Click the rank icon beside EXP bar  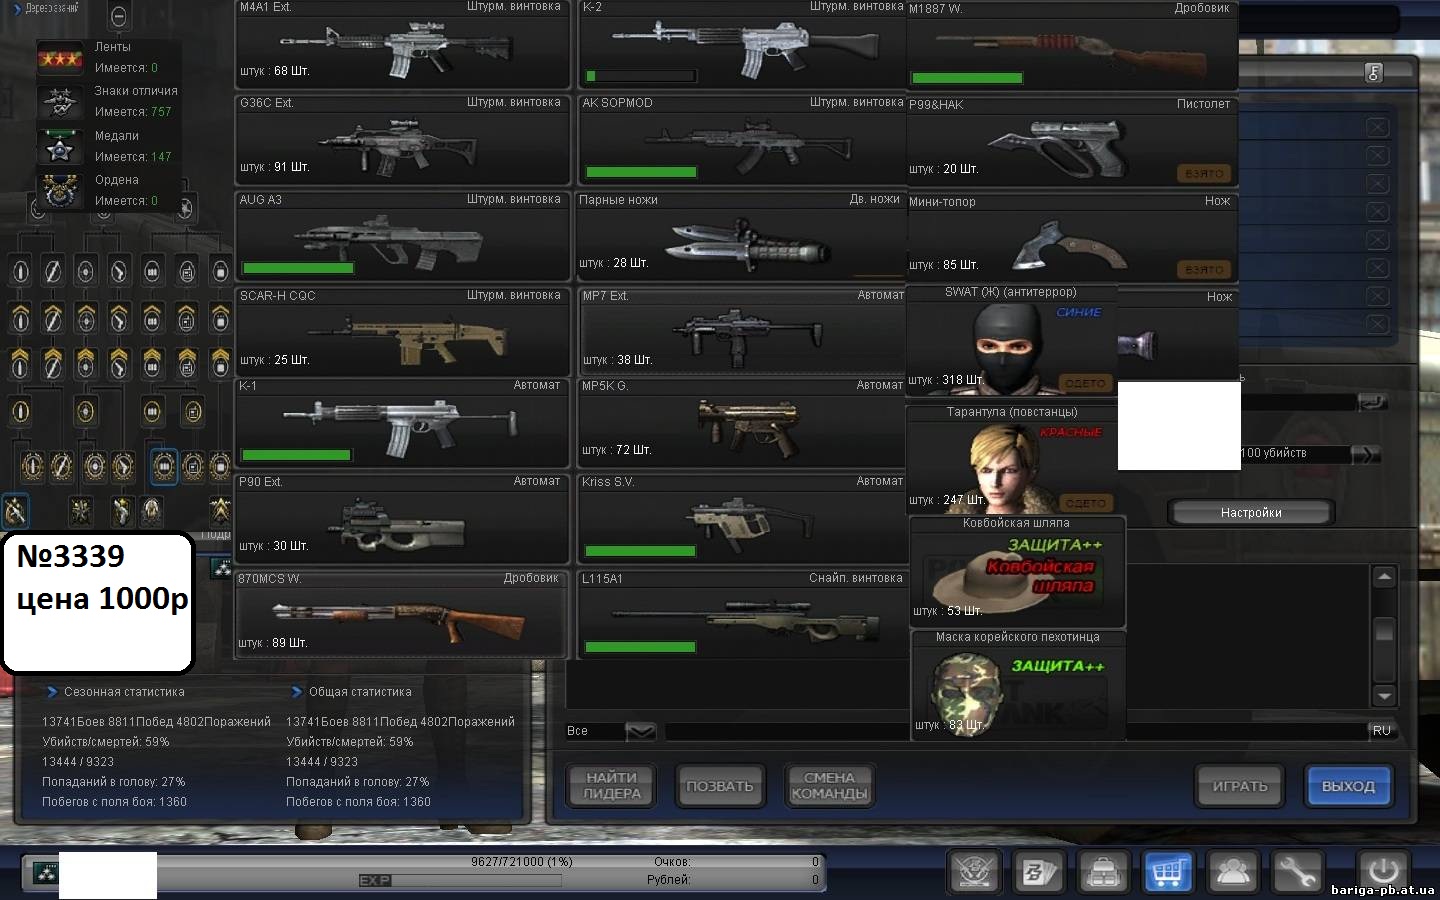(x=45, y=874)
